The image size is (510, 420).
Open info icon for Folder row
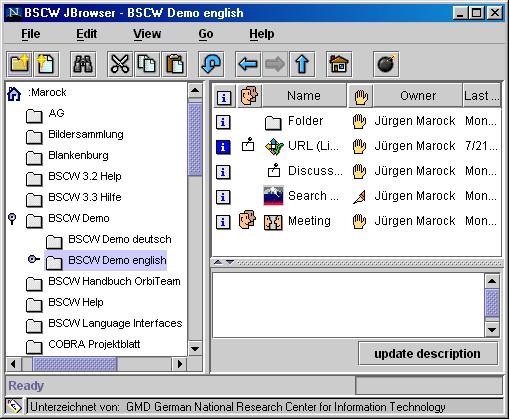pyautogui.click(x=223, y=122)
